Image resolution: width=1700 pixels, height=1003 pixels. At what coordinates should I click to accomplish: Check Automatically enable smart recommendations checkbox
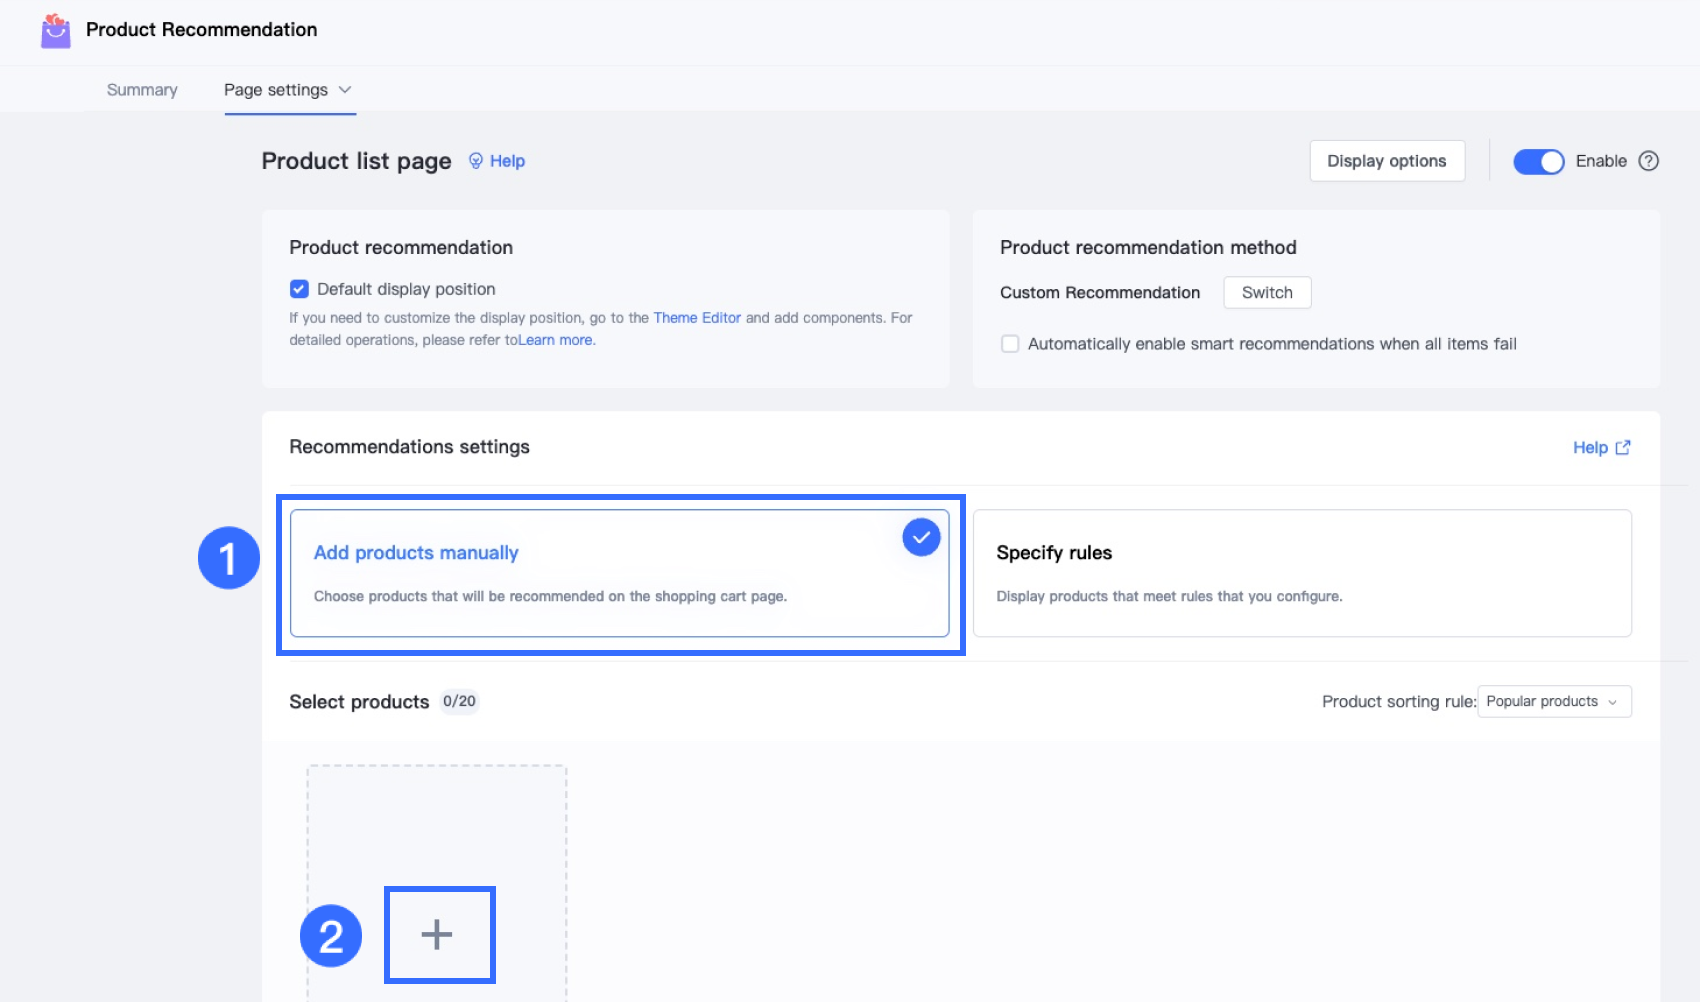tap(1010, 344)
